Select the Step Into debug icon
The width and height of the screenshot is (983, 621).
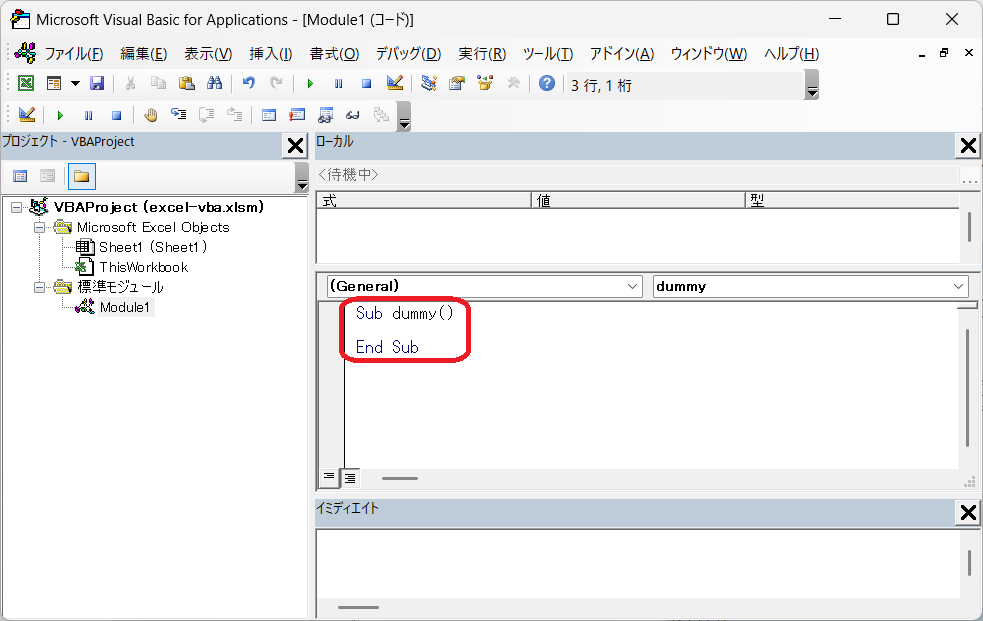click(179, 114)
